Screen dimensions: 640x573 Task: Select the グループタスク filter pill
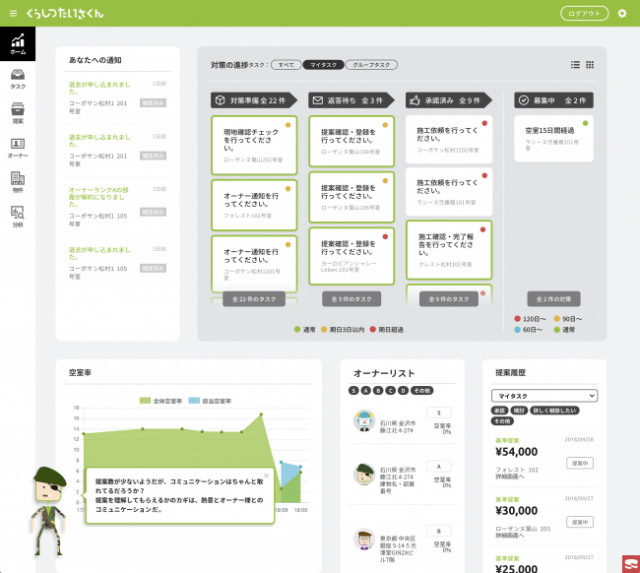[372, 65]
